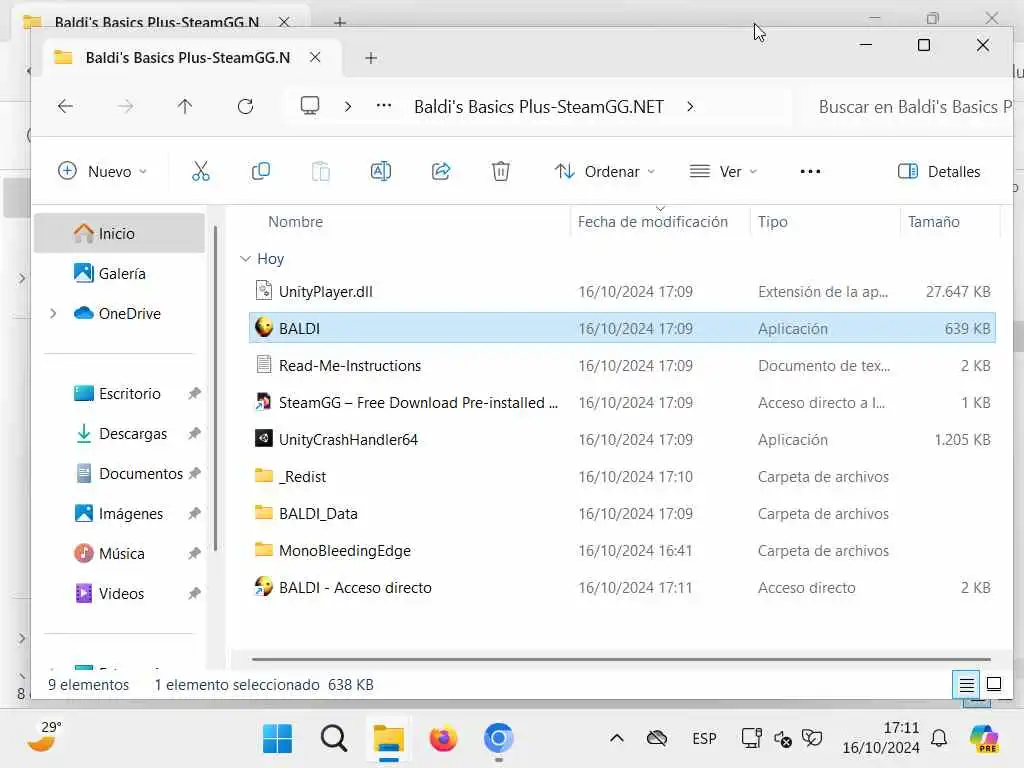Unpin Escritorio using its pin icon

point(194,393)
